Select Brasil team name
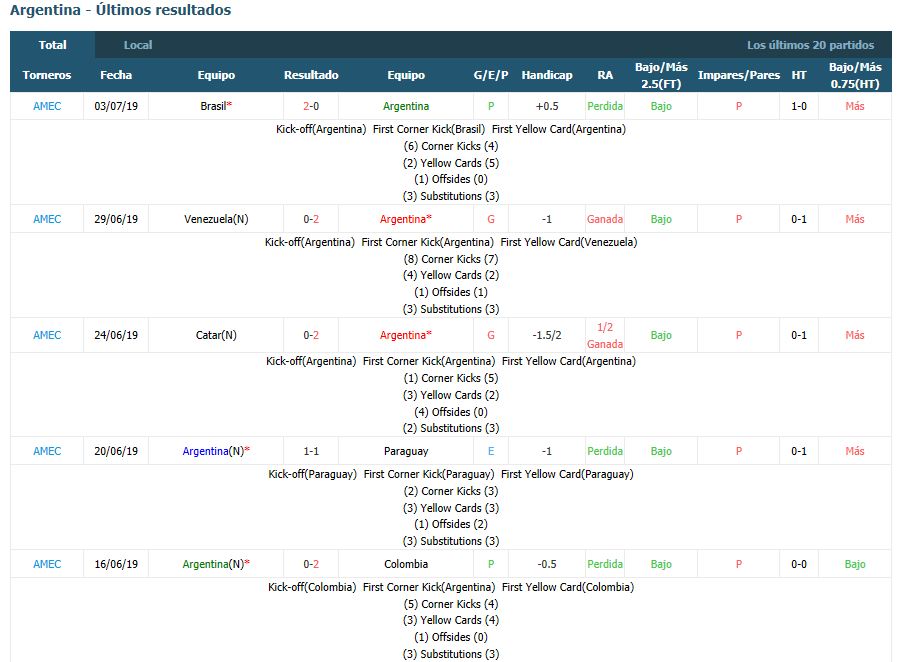The height and width of the screenshot is (662, 898). [216, 106]
